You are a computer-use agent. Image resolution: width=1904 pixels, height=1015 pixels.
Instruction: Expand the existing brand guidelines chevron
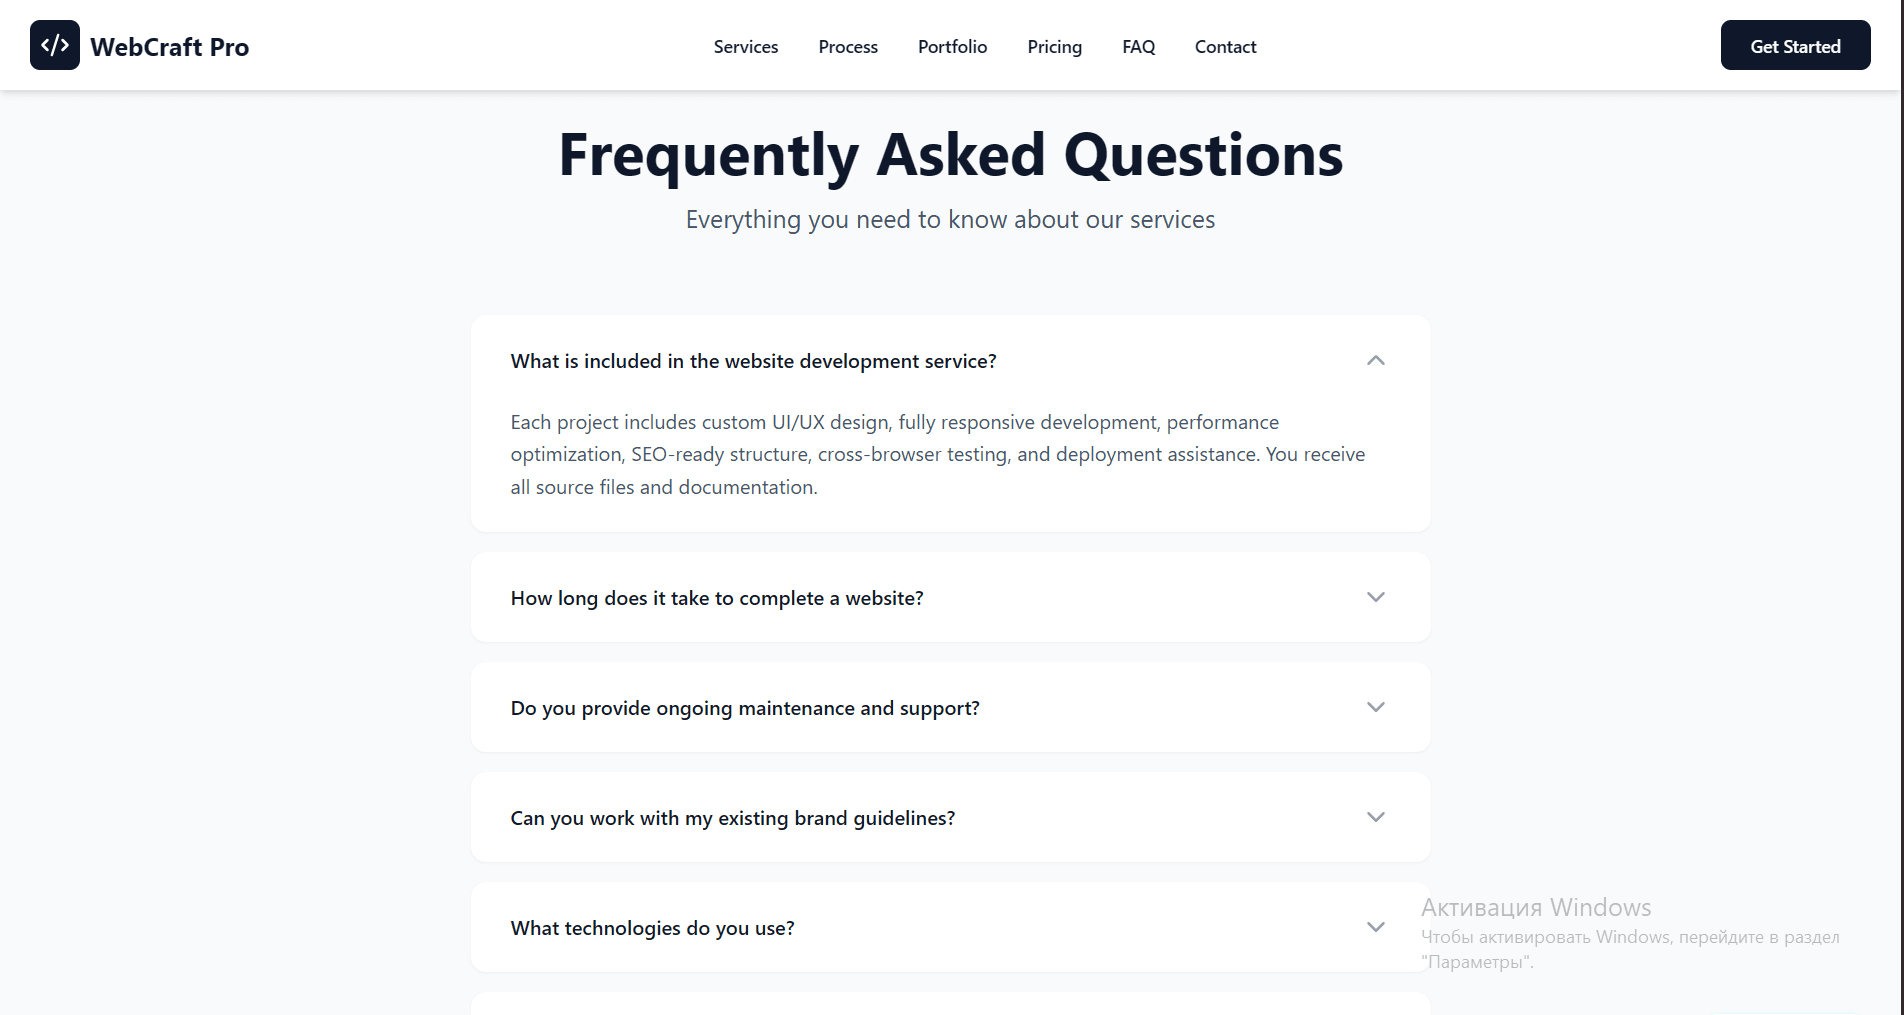[x=1375, y=817]
